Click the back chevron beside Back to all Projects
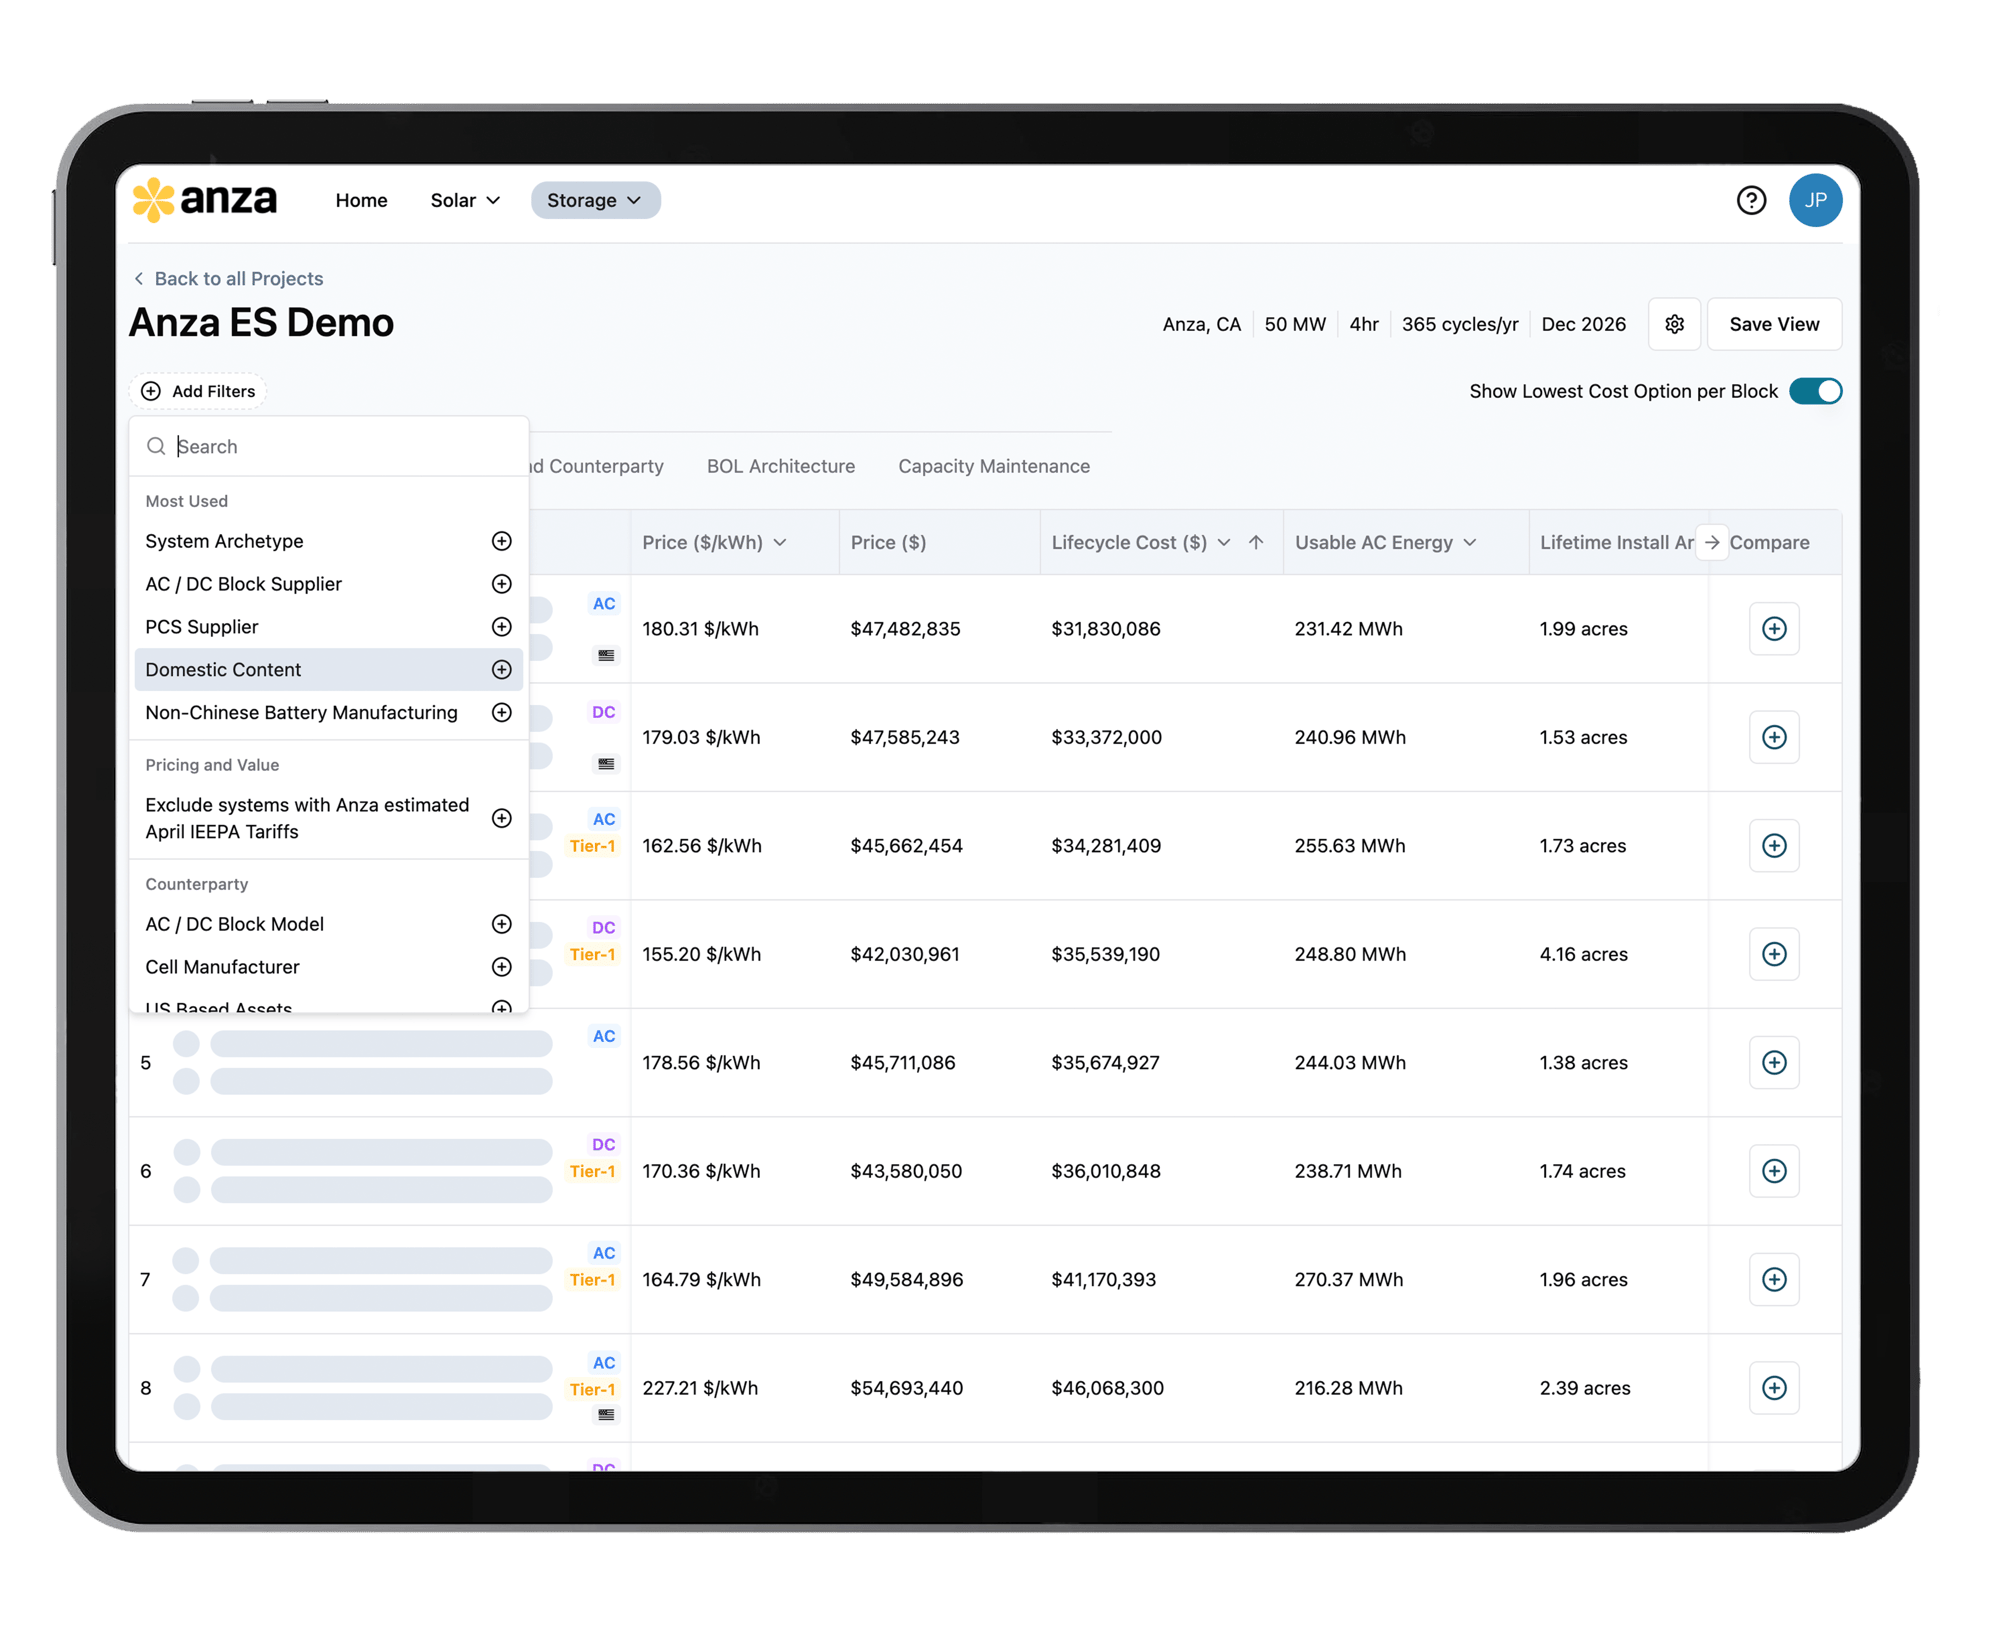2000x1628 pixels. (139, 279)
